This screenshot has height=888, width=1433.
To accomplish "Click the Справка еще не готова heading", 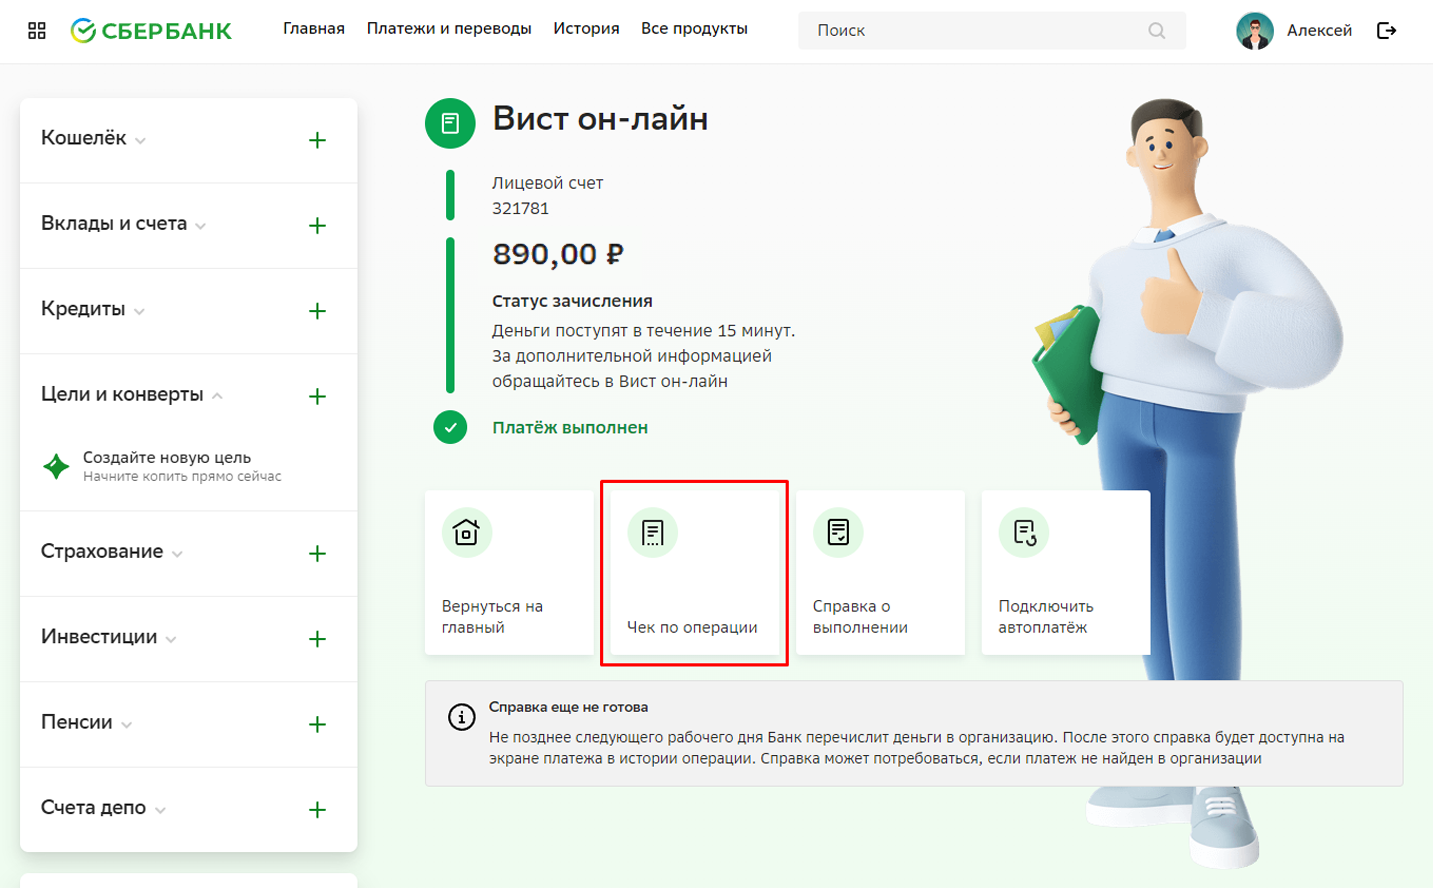I will [568, 707].
